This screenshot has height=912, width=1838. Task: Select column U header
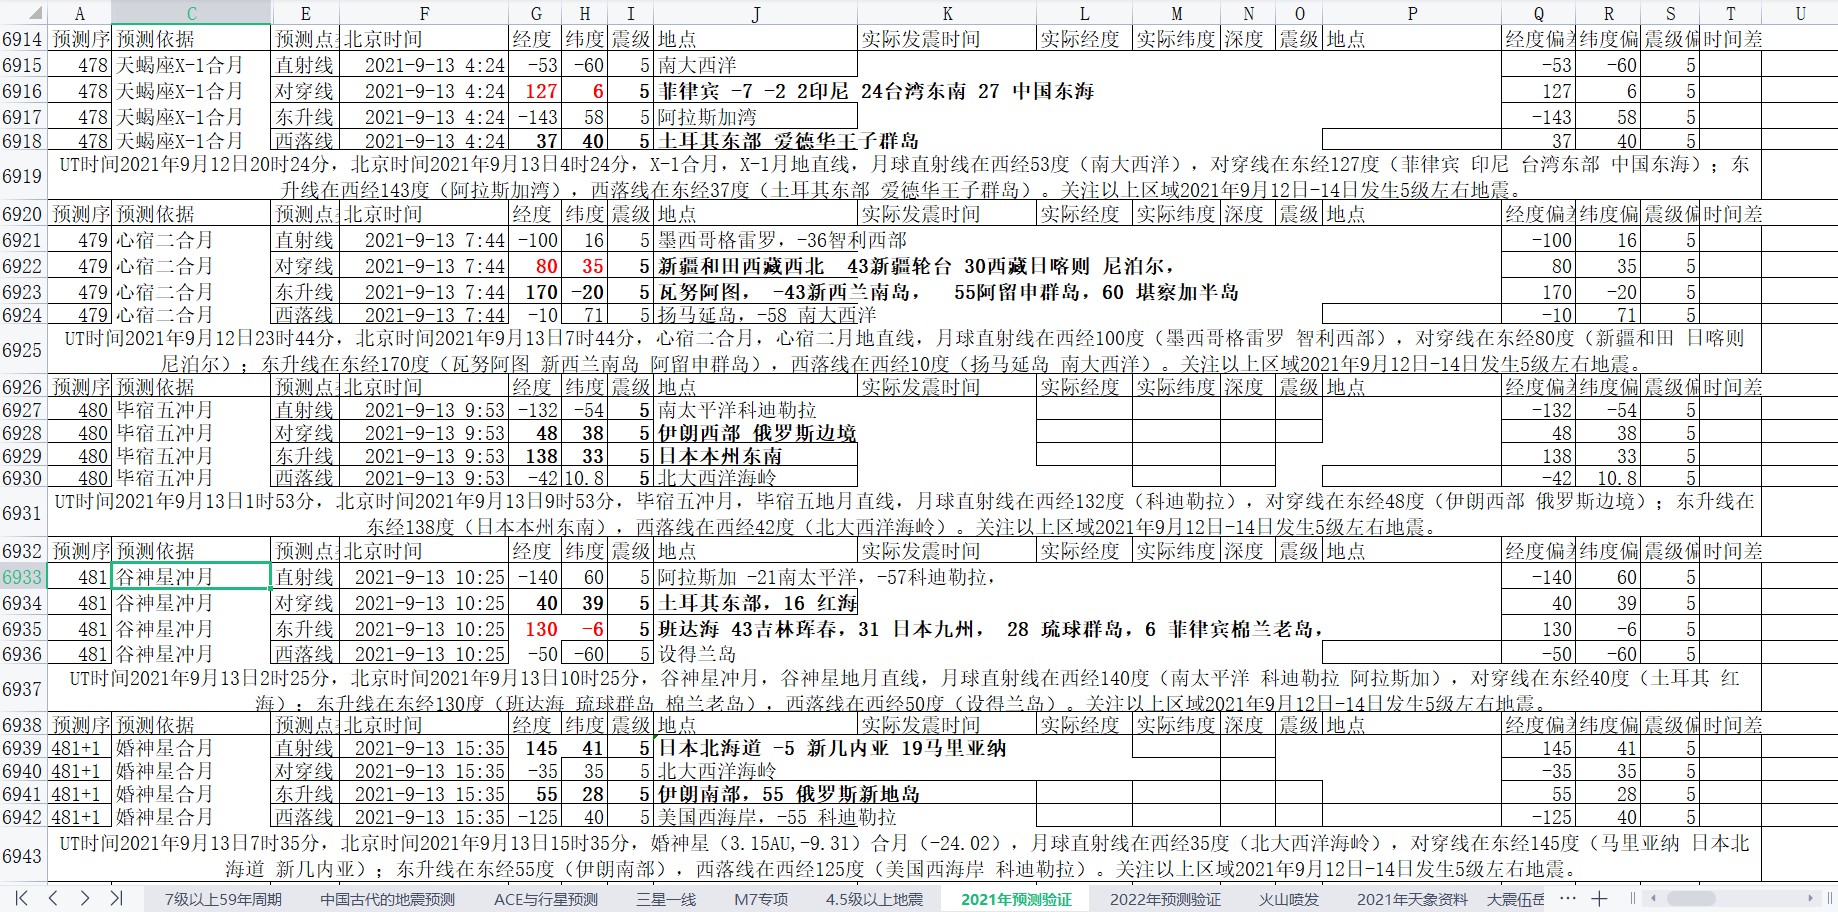coord(1800,13)
